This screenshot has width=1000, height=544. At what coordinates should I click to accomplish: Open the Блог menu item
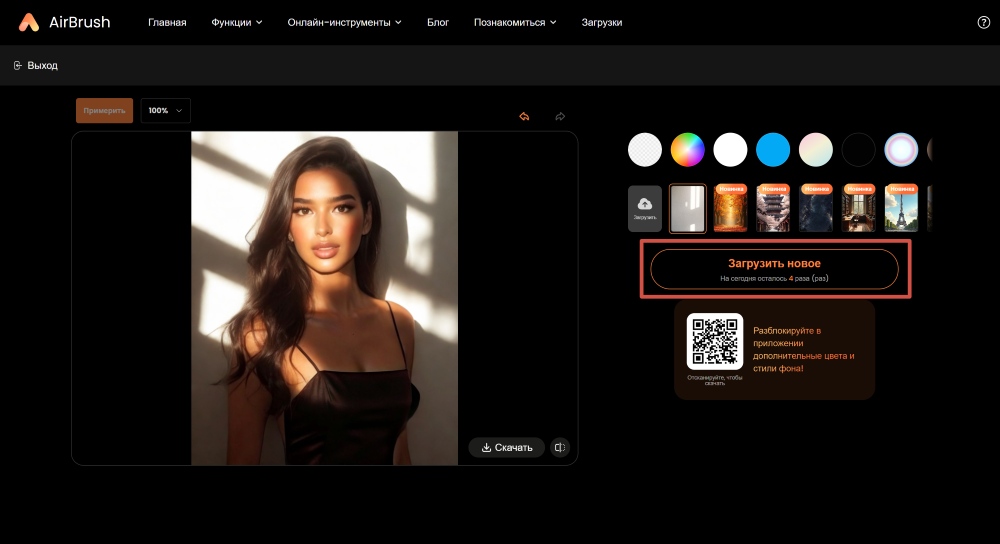[438, 22]
